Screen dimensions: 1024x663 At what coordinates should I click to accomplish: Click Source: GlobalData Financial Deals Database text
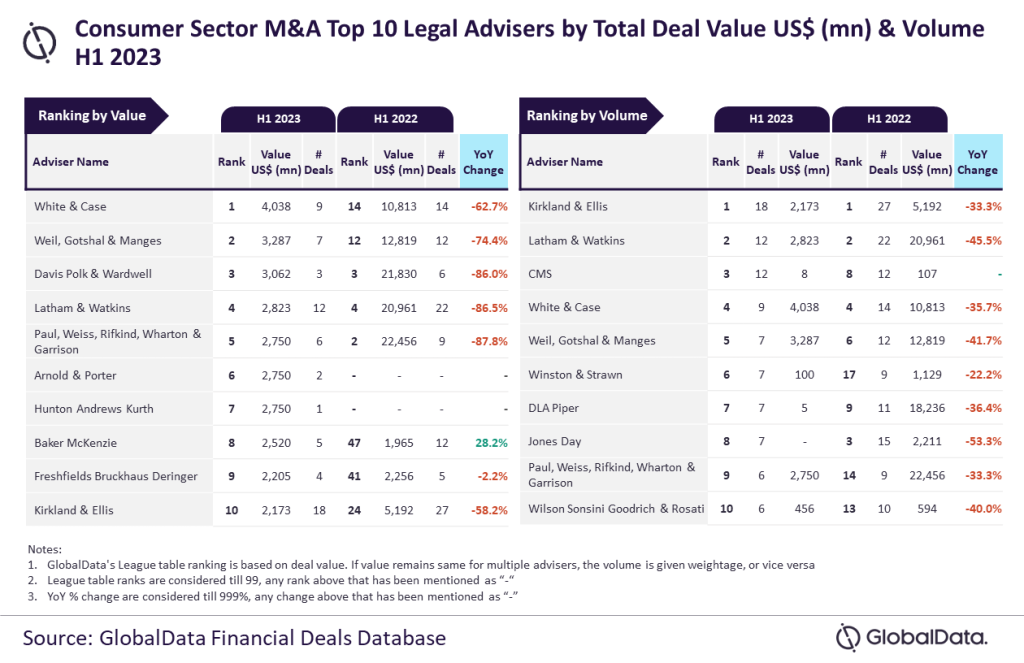click(x=234, y=638)
